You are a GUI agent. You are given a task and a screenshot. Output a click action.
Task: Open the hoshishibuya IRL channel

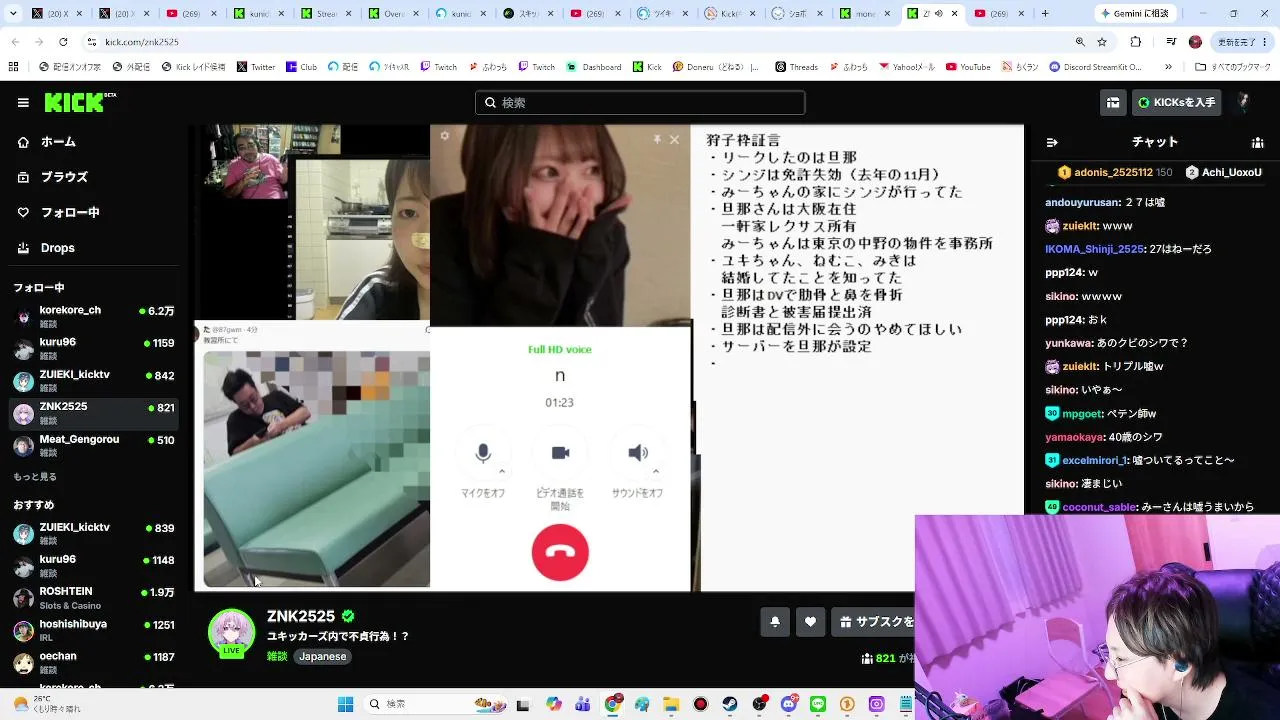95,629
